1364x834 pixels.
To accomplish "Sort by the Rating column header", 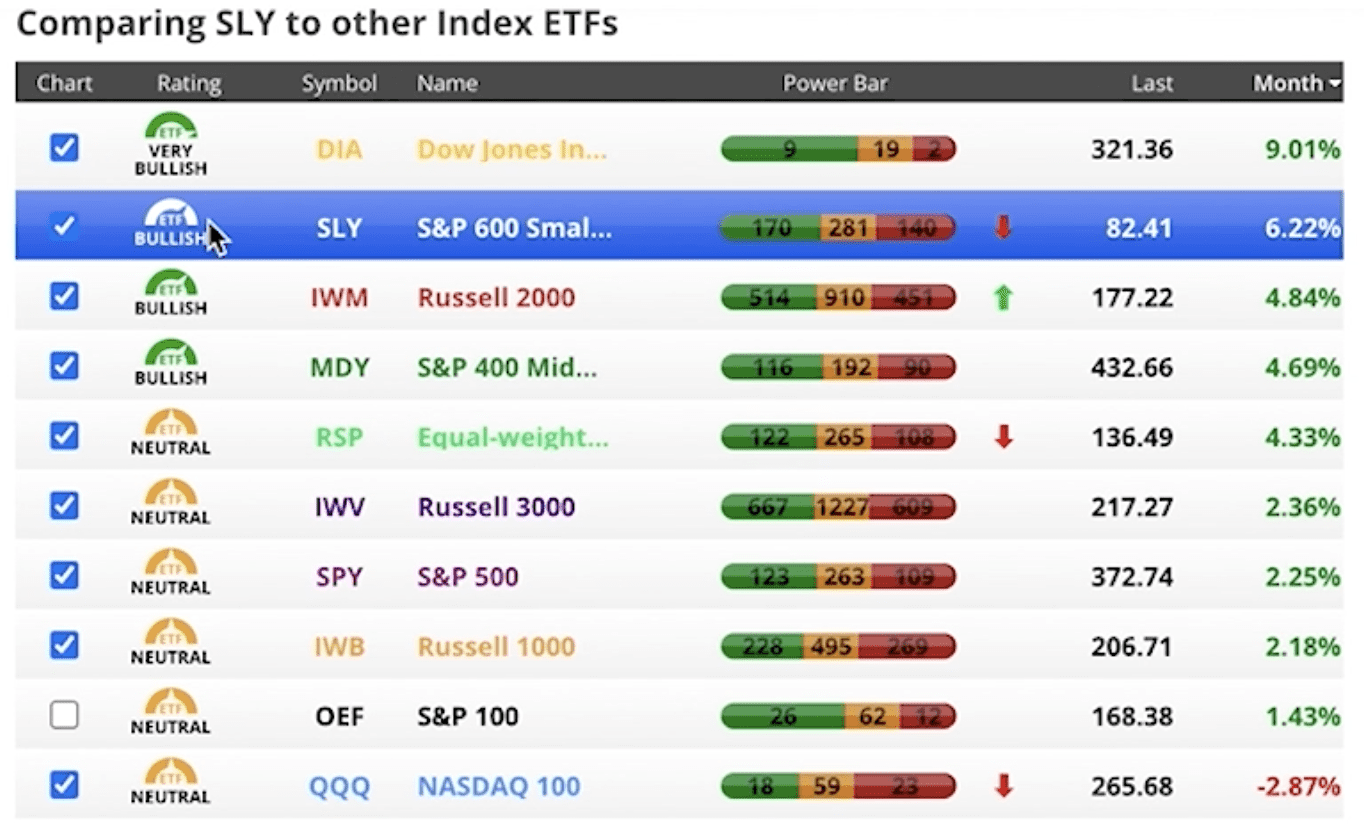I will (189, 84).
